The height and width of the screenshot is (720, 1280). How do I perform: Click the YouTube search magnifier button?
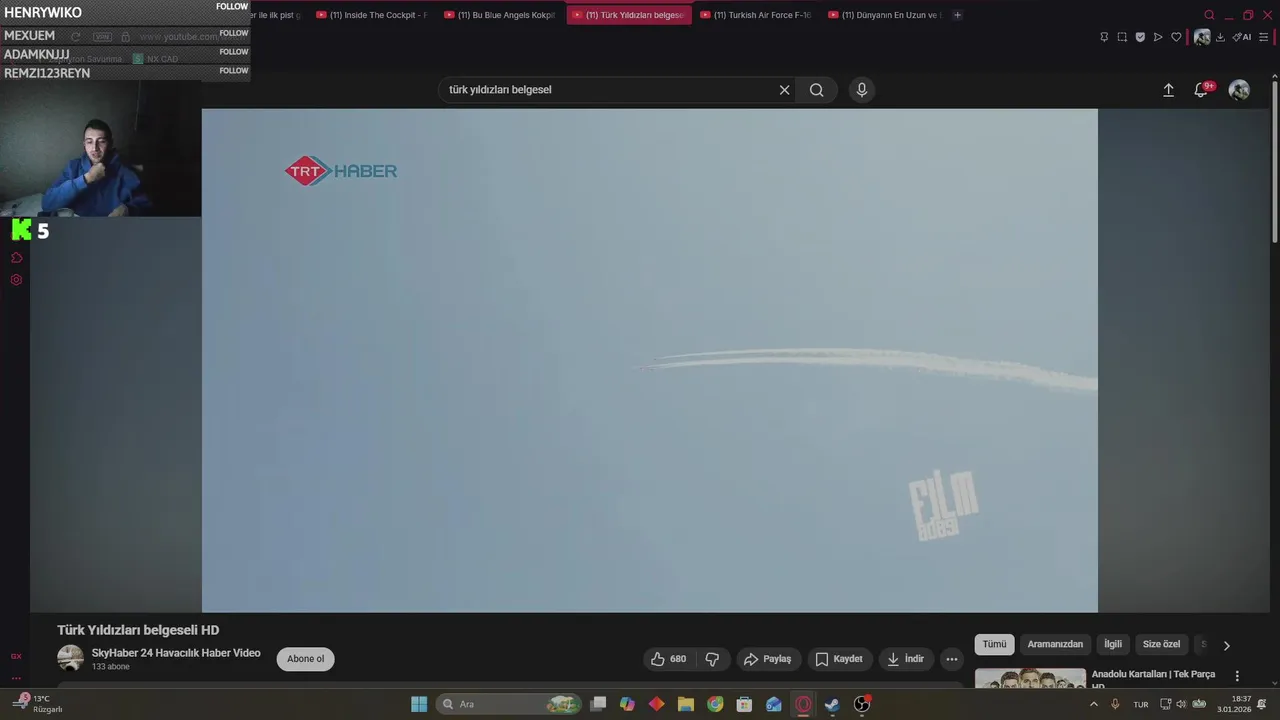tap(817, 90)
